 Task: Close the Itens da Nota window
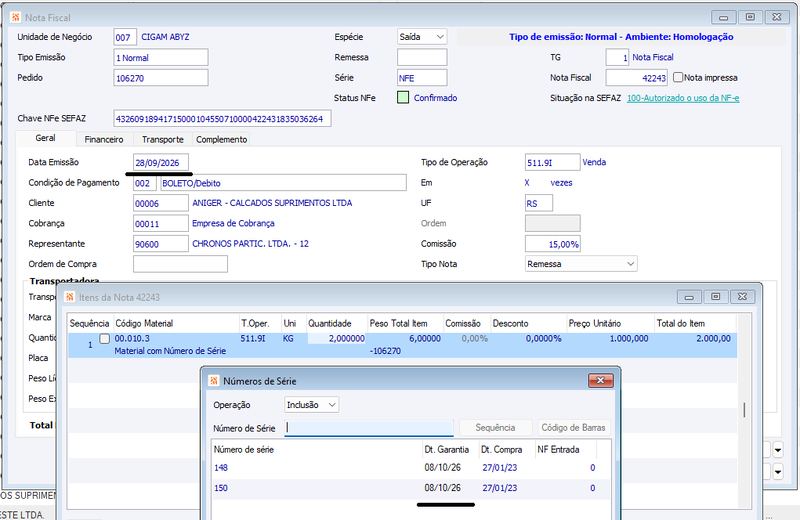click(x=742, y=296)
